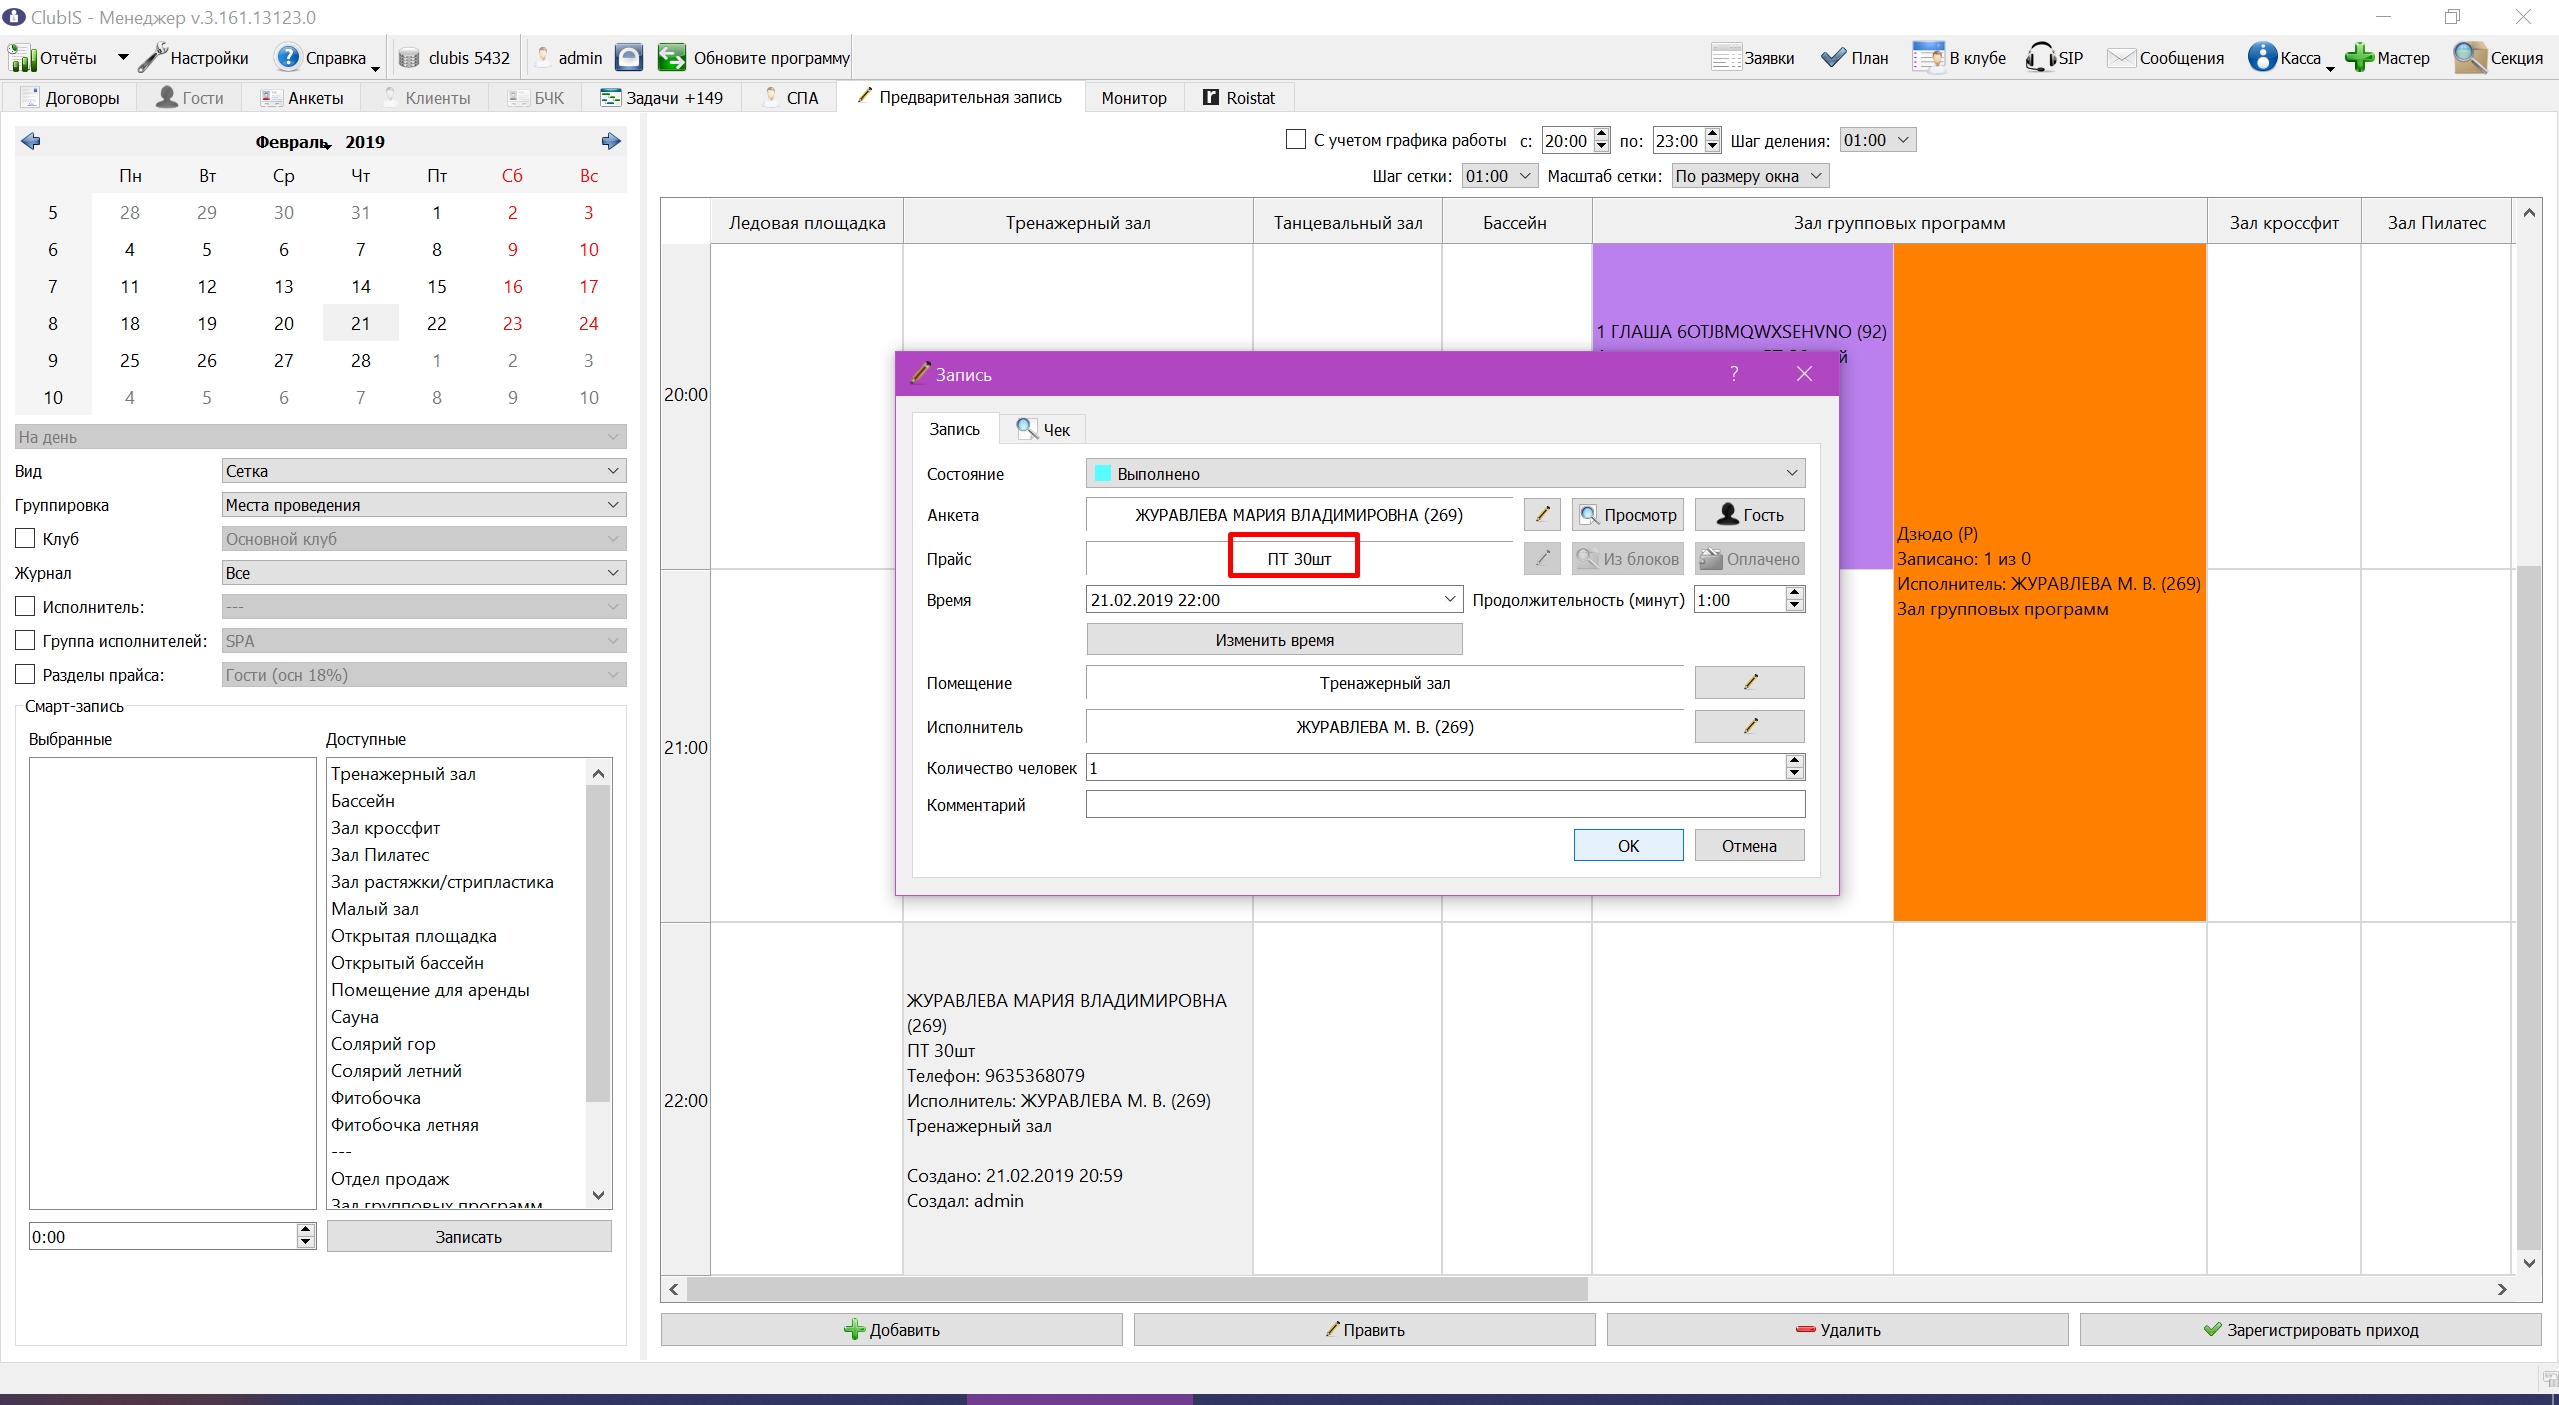Select Бассейн in Доступные list

[363, 801]
